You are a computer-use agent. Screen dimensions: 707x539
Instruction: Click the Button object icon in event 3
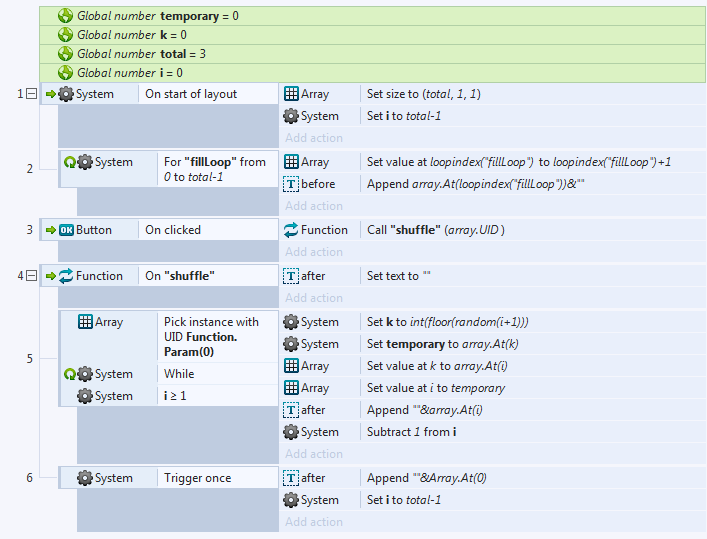click(x=66, y=230)
